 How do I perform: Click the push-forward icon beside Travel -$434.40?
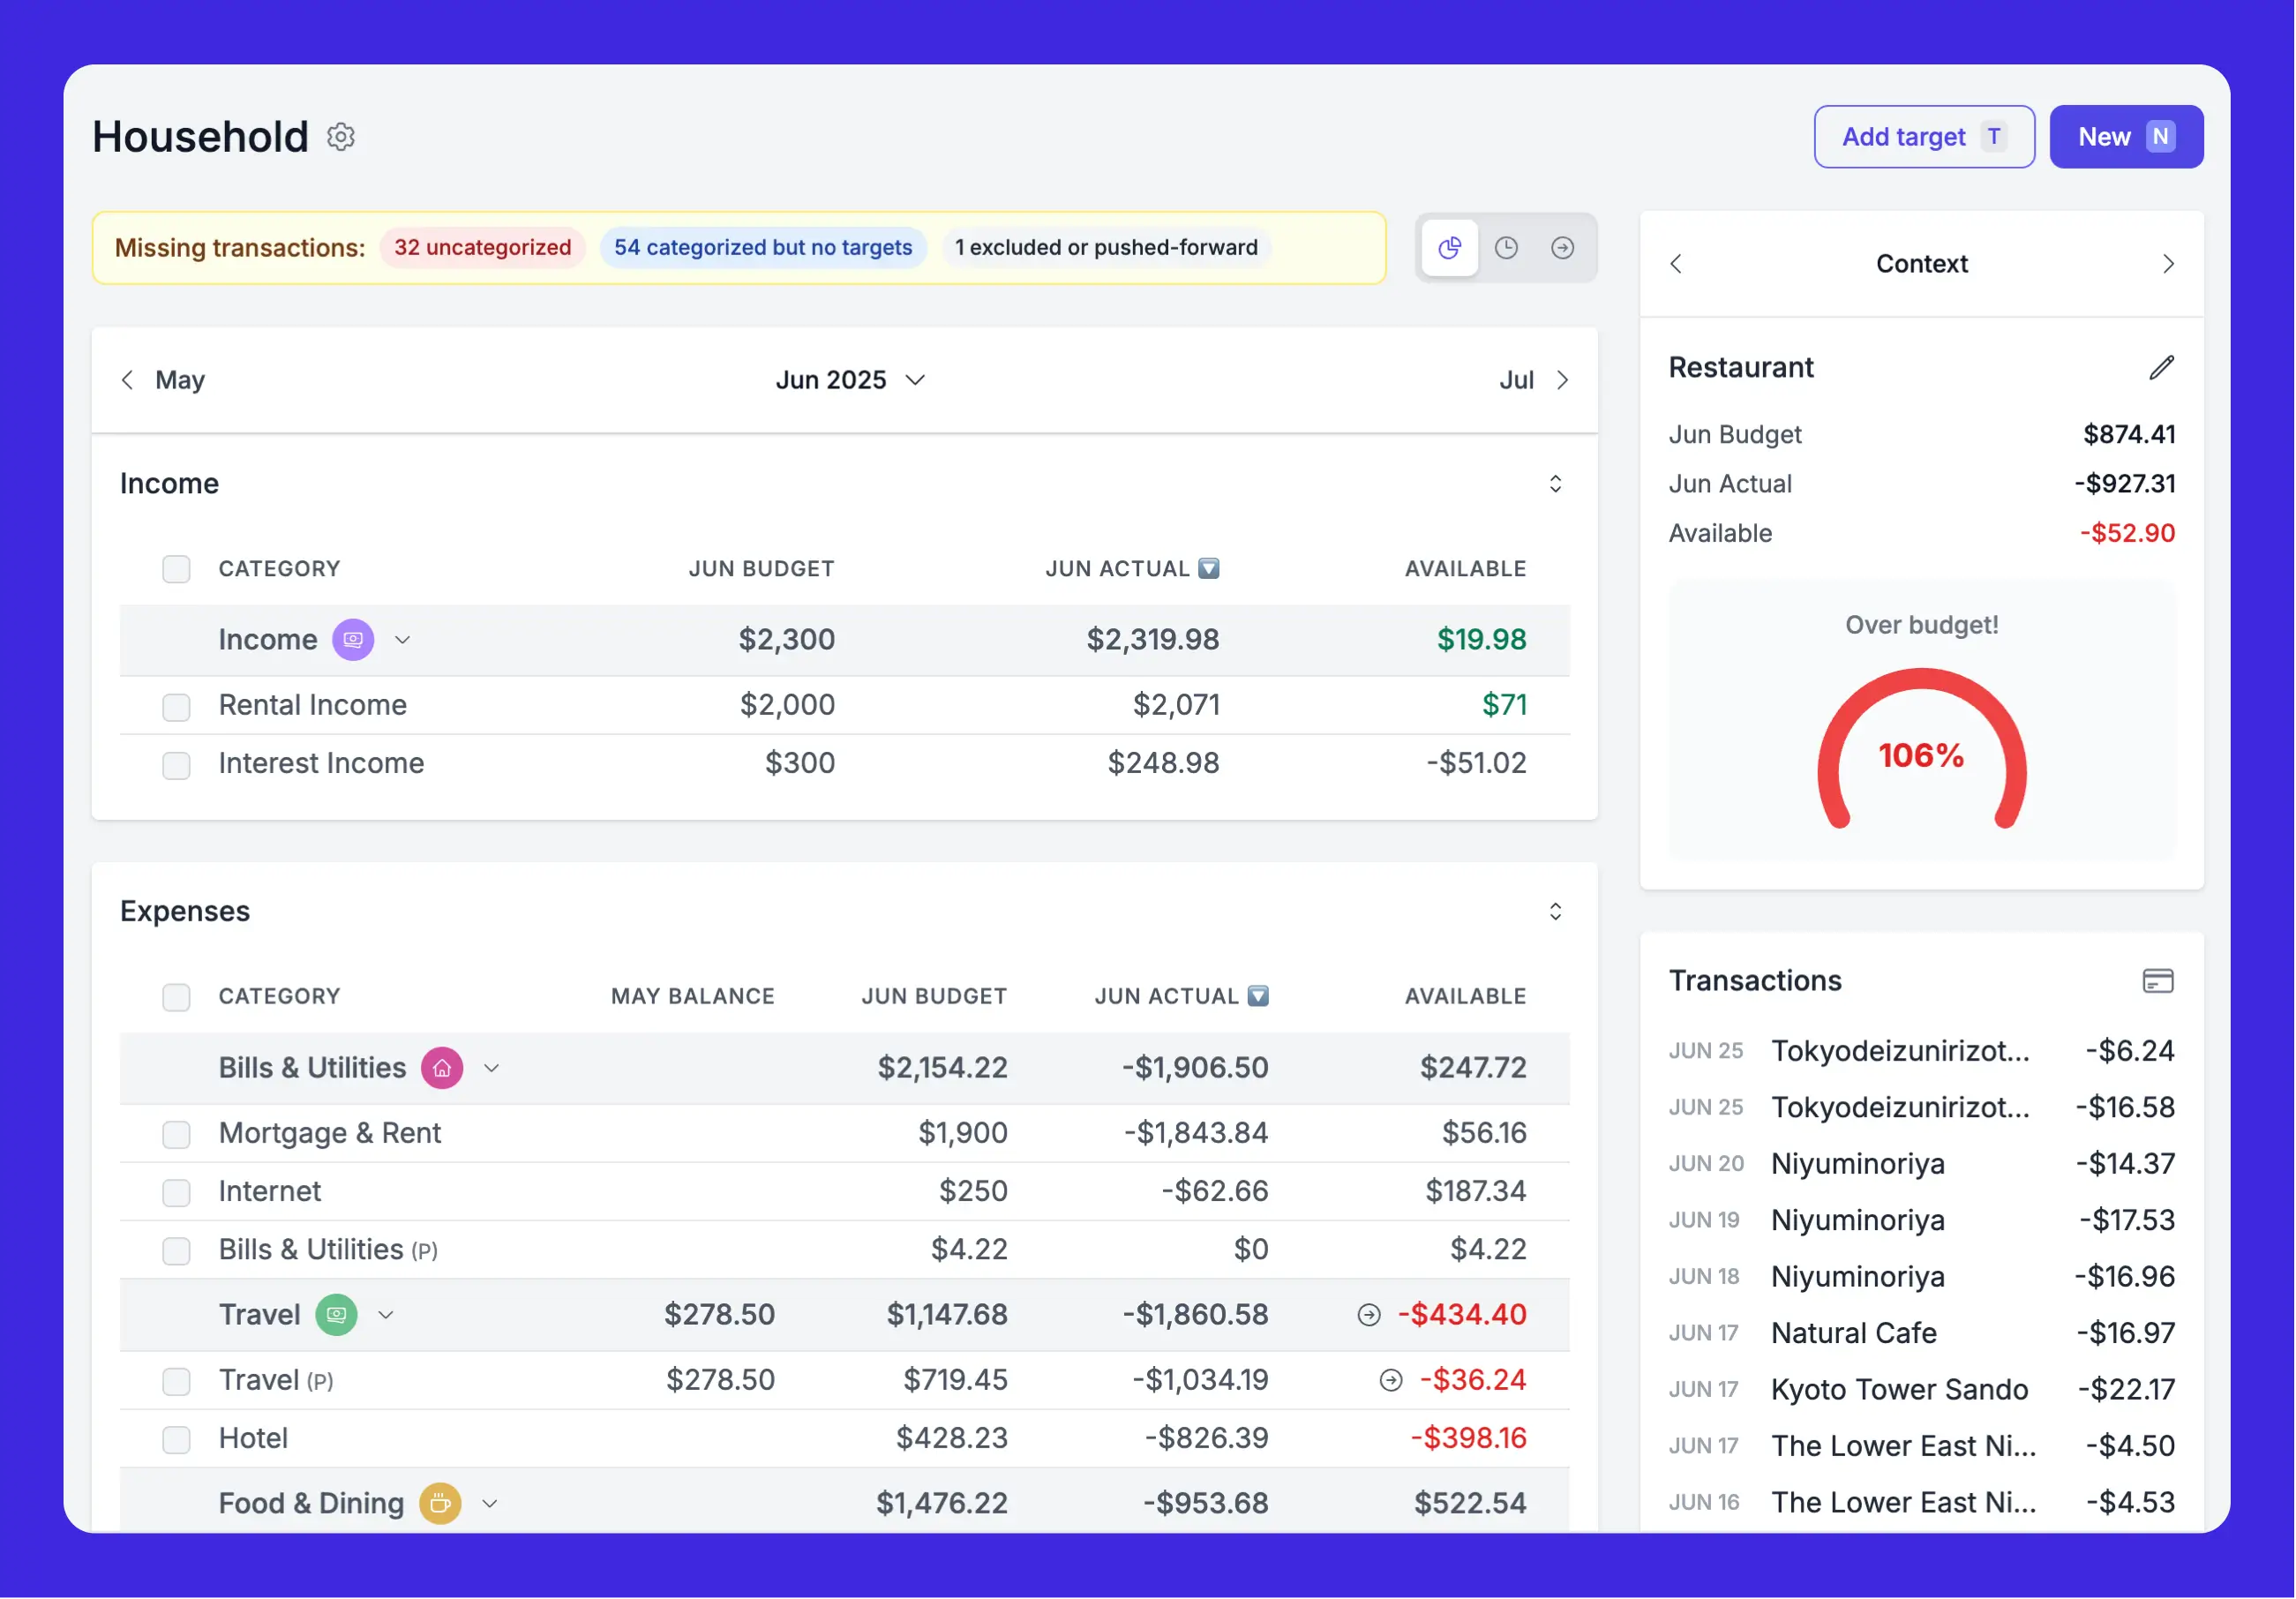[x=1369, y=1315]
